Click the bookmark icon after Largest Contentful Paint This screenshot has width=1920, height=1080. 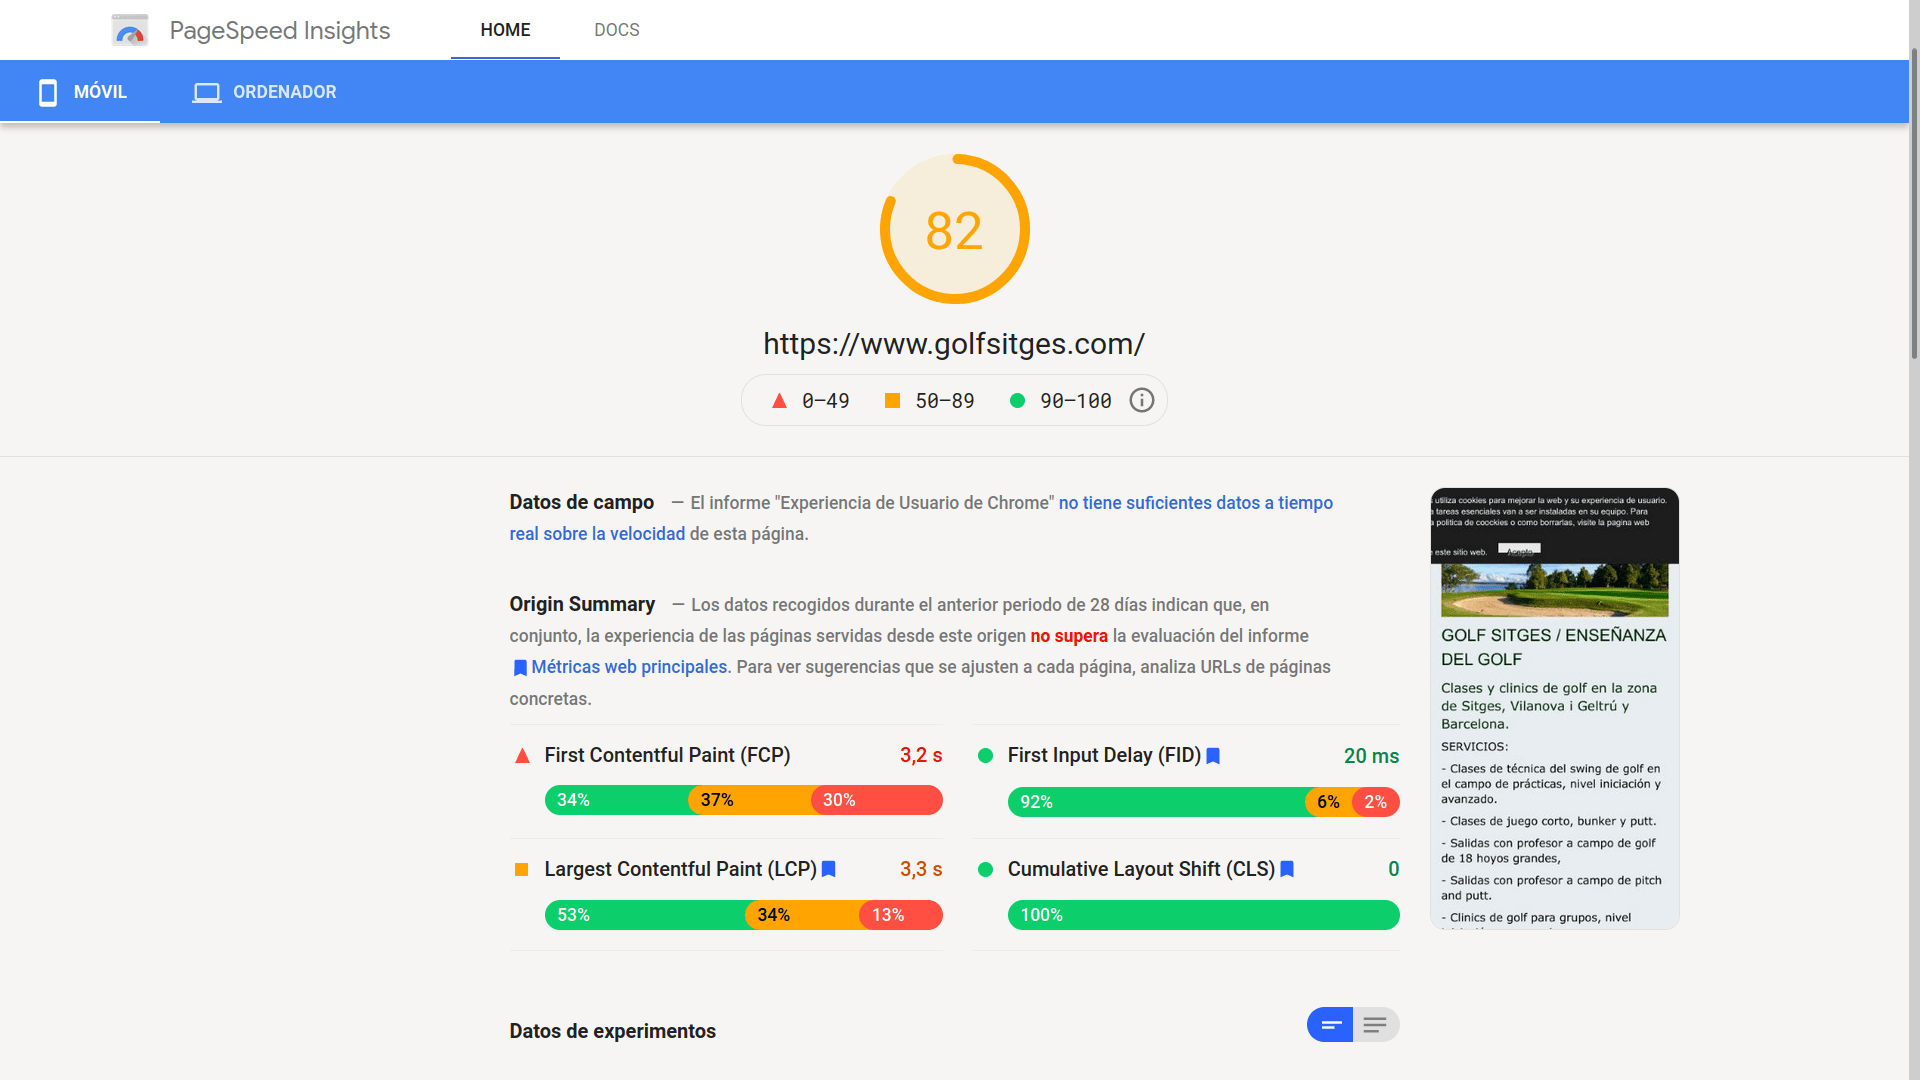pos(828,870)
